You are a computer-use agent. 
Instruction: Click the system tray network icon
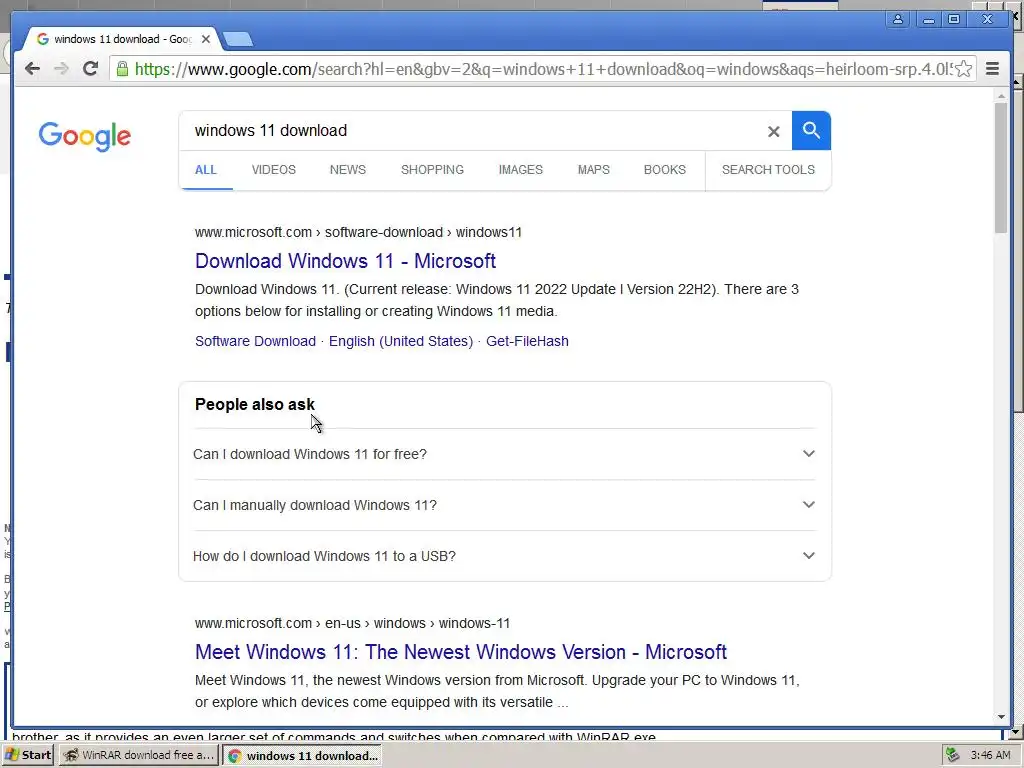tap(953, 755)
